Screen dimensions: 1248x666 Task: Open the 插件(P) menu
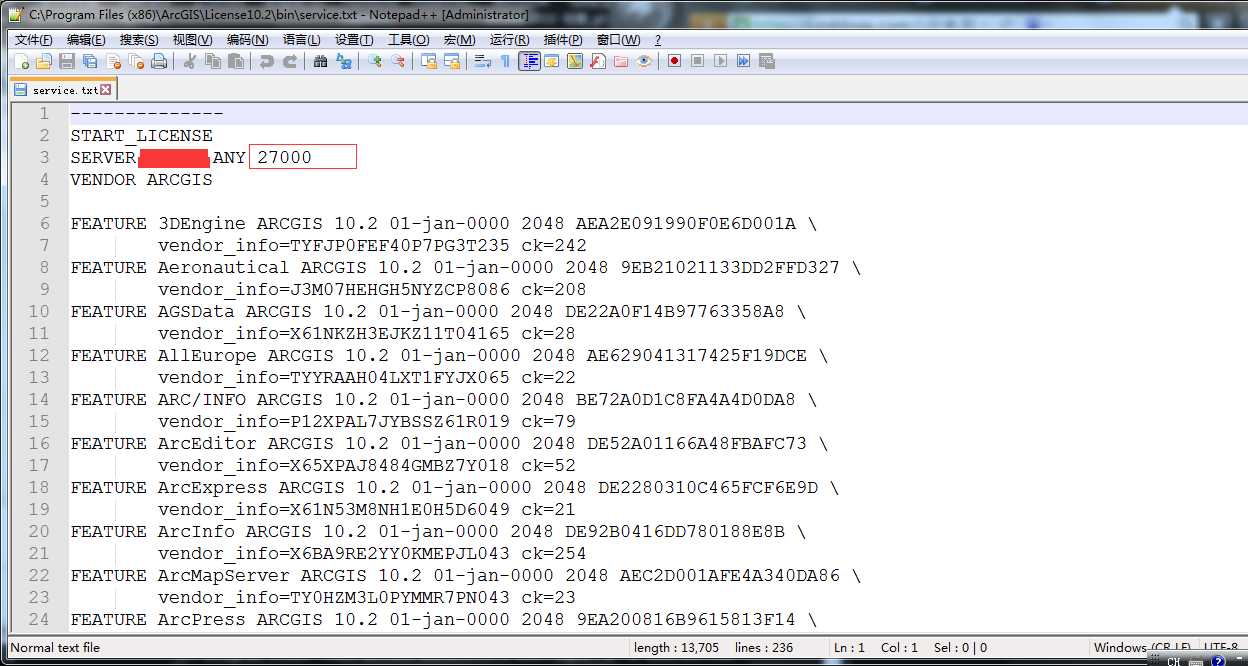coord(563,40)
